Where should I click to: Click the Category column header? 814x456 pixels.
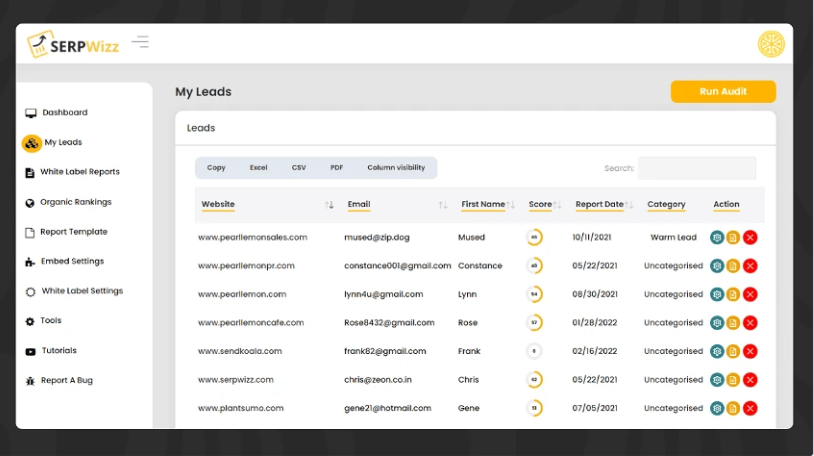click(666, 205)
